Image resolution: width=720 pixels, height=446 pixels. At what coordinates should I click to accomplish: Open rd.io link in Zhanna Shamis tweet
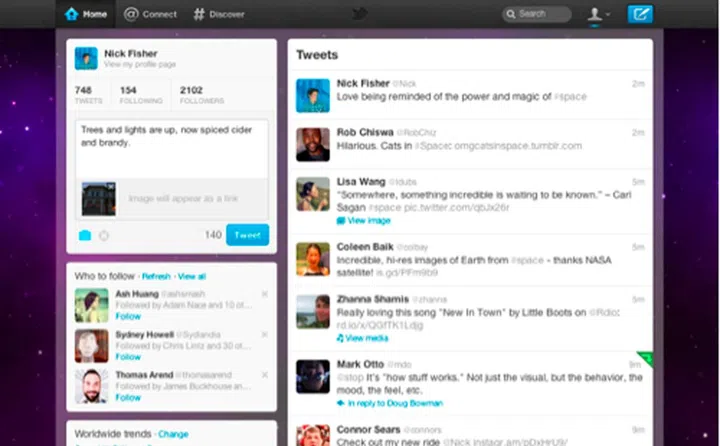[380, 325]
